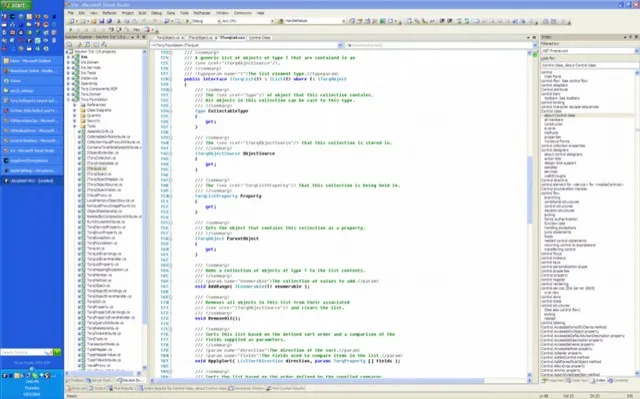The width and height of the screenshot is (640, 399).
Task: Select the Security folder in Solution Explorer
Action: (93, 121)
